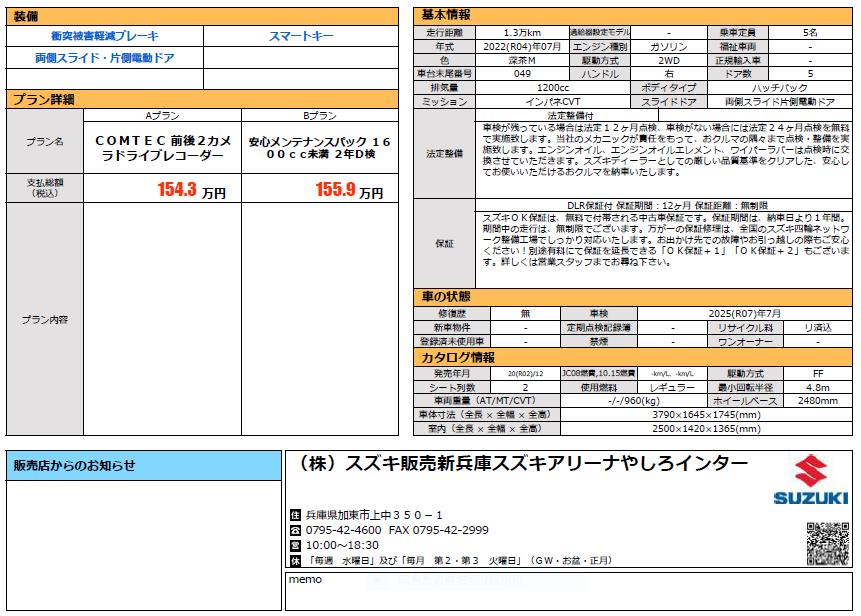Select the Bプラン column header
Image resolution: width=861 pixels, height=616 pixels.
coord(320,116)
